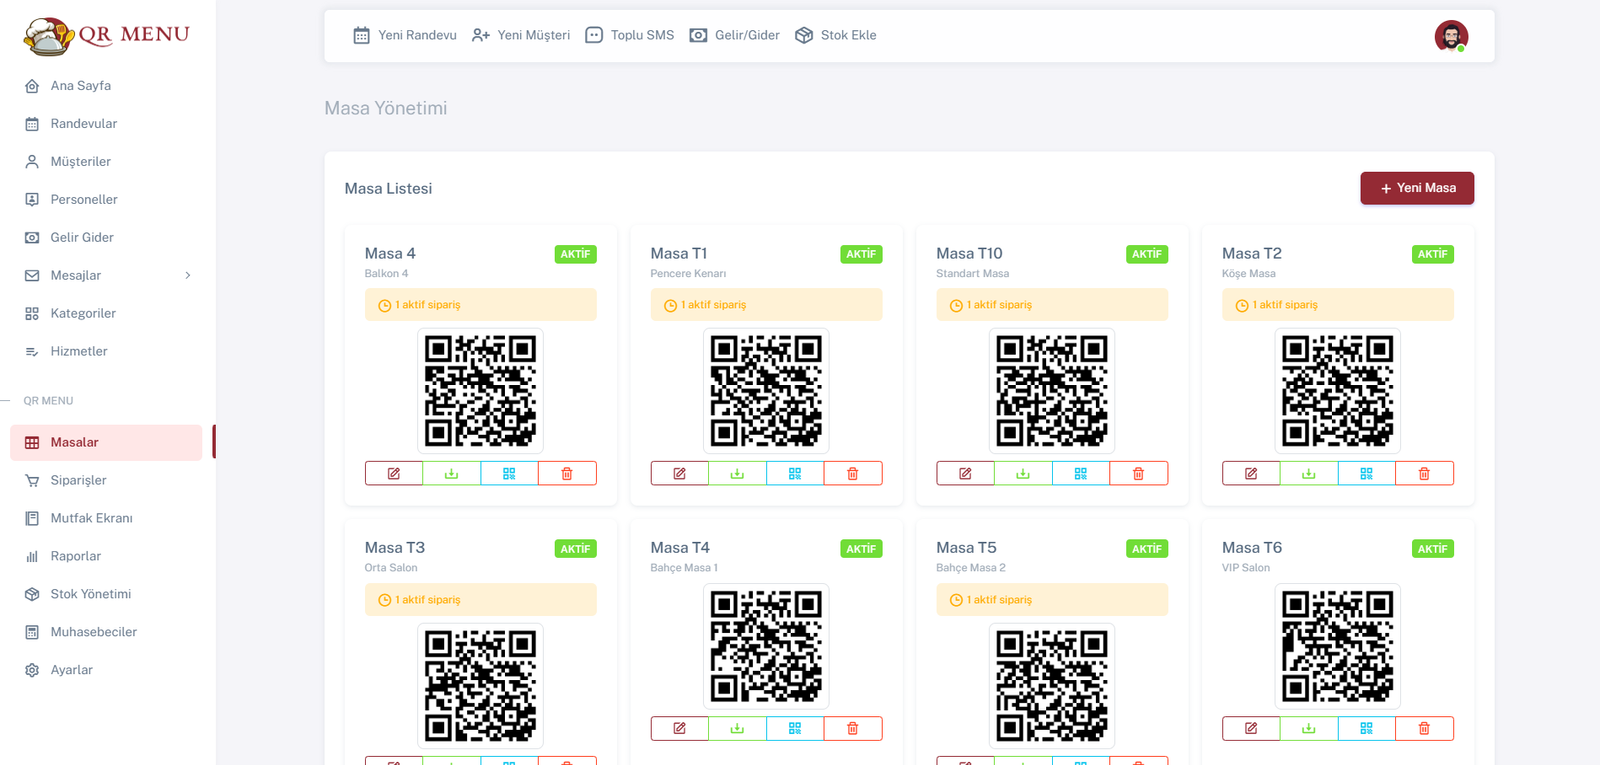Screen dimensions: 1600x765
Task: Delete Masa T2 using the trash icon
Action: click(x=1424, y=473)
